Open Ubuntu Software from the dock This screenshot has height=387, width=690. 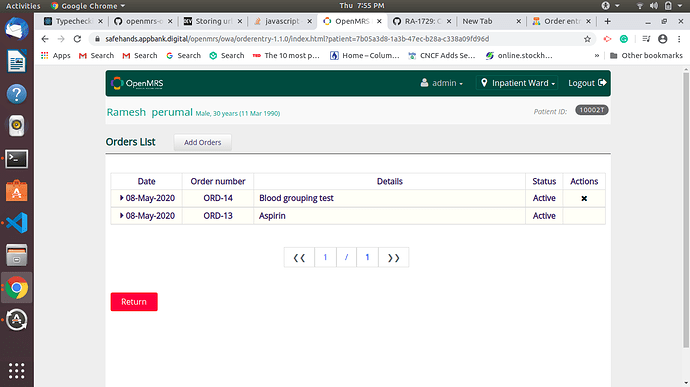[x=17, y=191]
